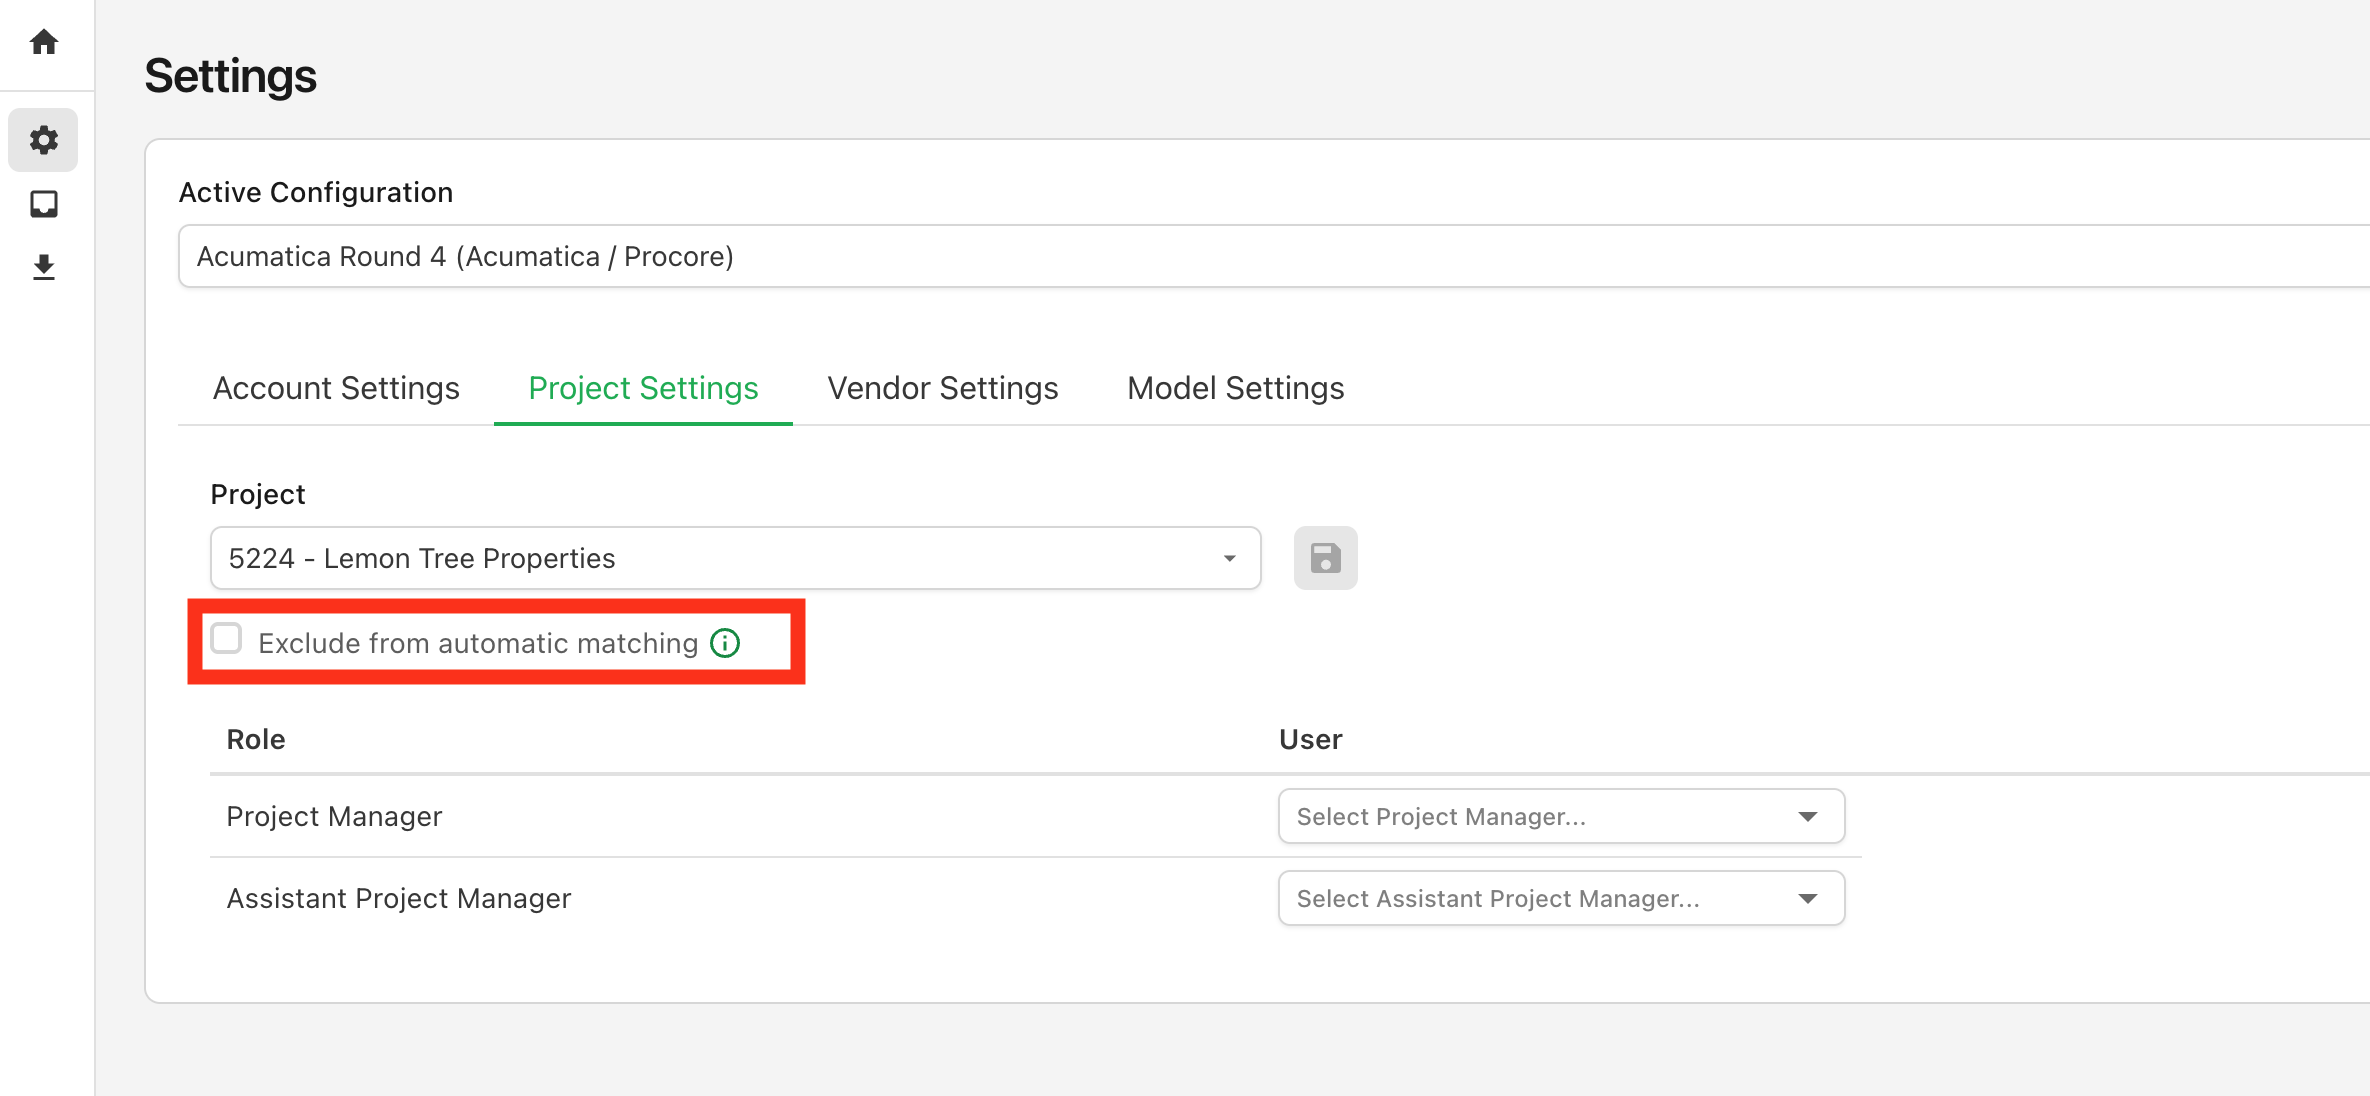
Task: Enable Exclude from automatic matching checkbox
Action: coord(227,638)
